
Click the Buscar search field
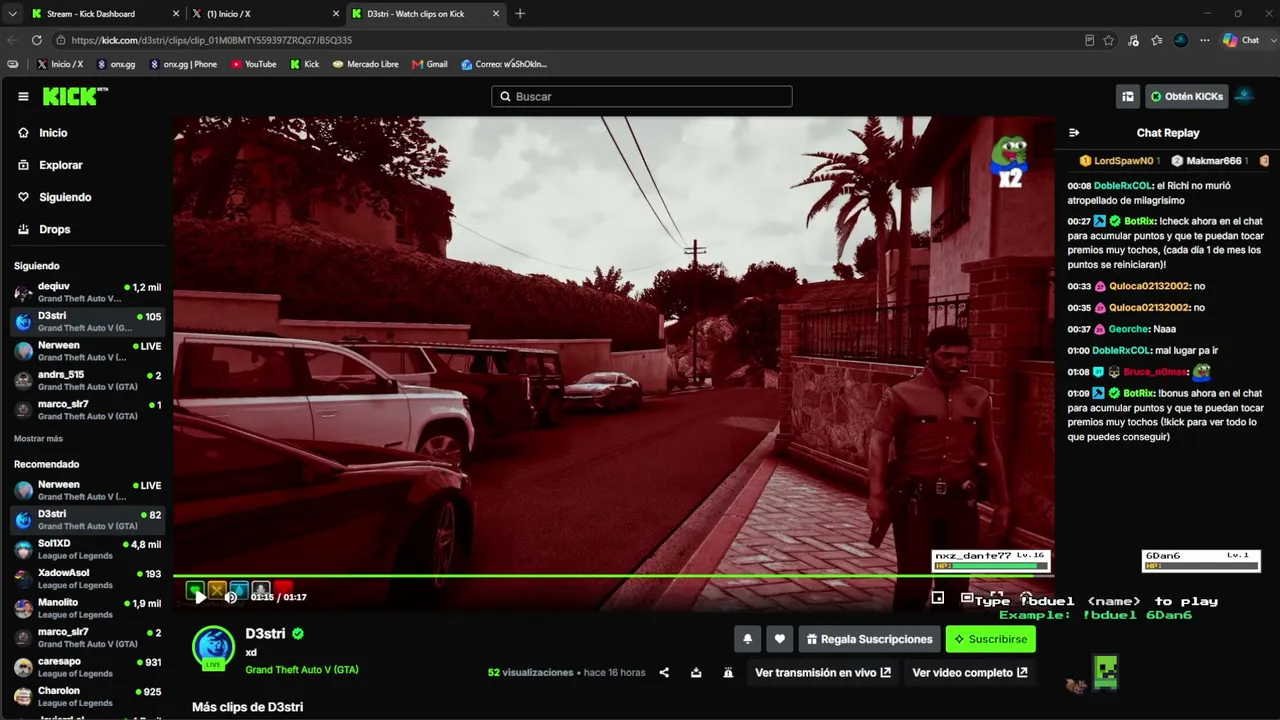coord(642,96)
